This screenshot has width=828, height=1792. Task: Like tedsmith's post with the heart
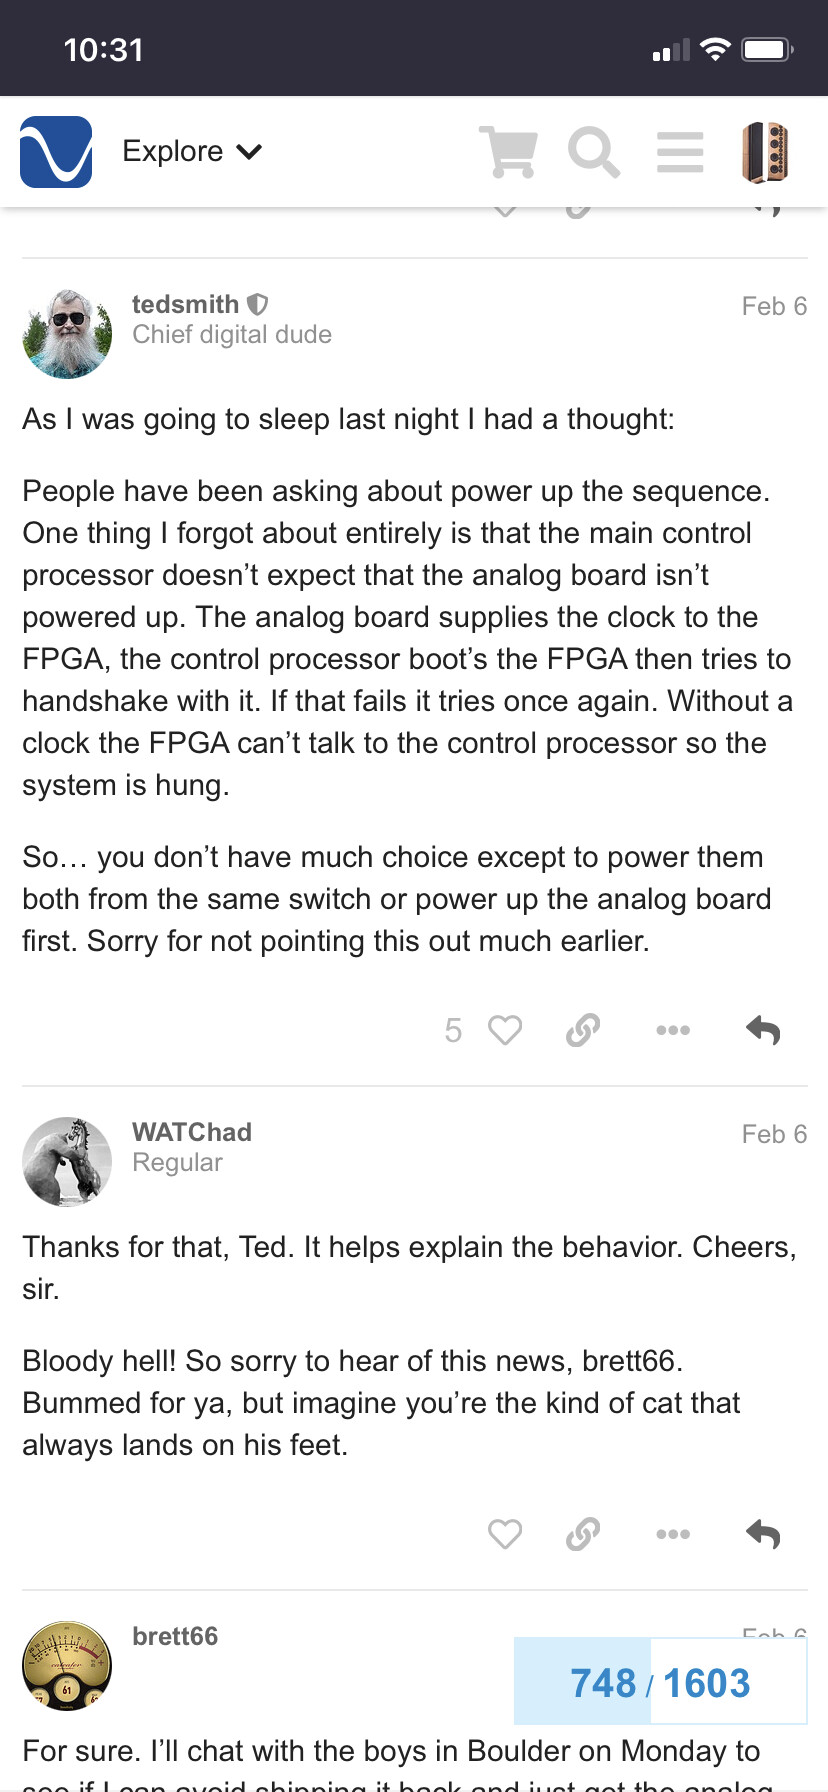(x=505, y=1030)
